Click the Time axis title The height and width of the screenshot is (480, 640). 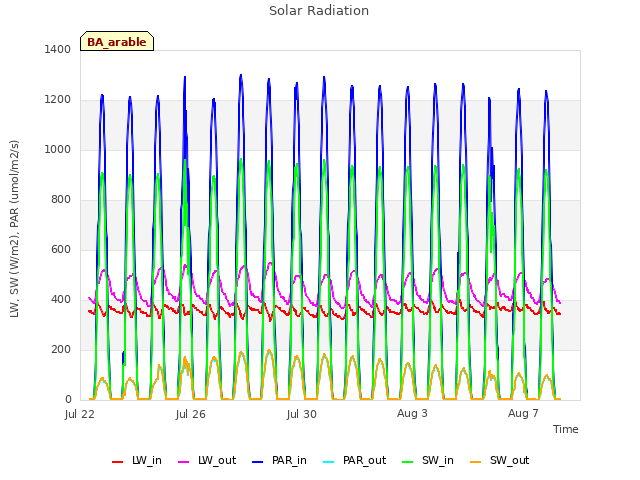click(566, 429)
